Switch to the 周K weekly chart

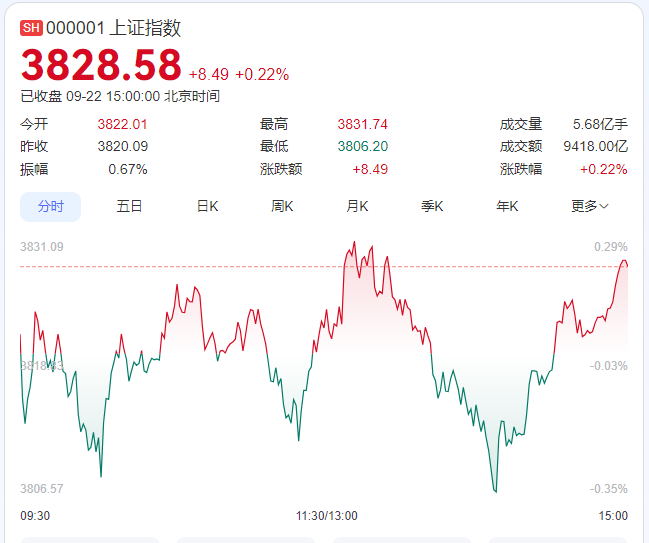pos(282,206)
